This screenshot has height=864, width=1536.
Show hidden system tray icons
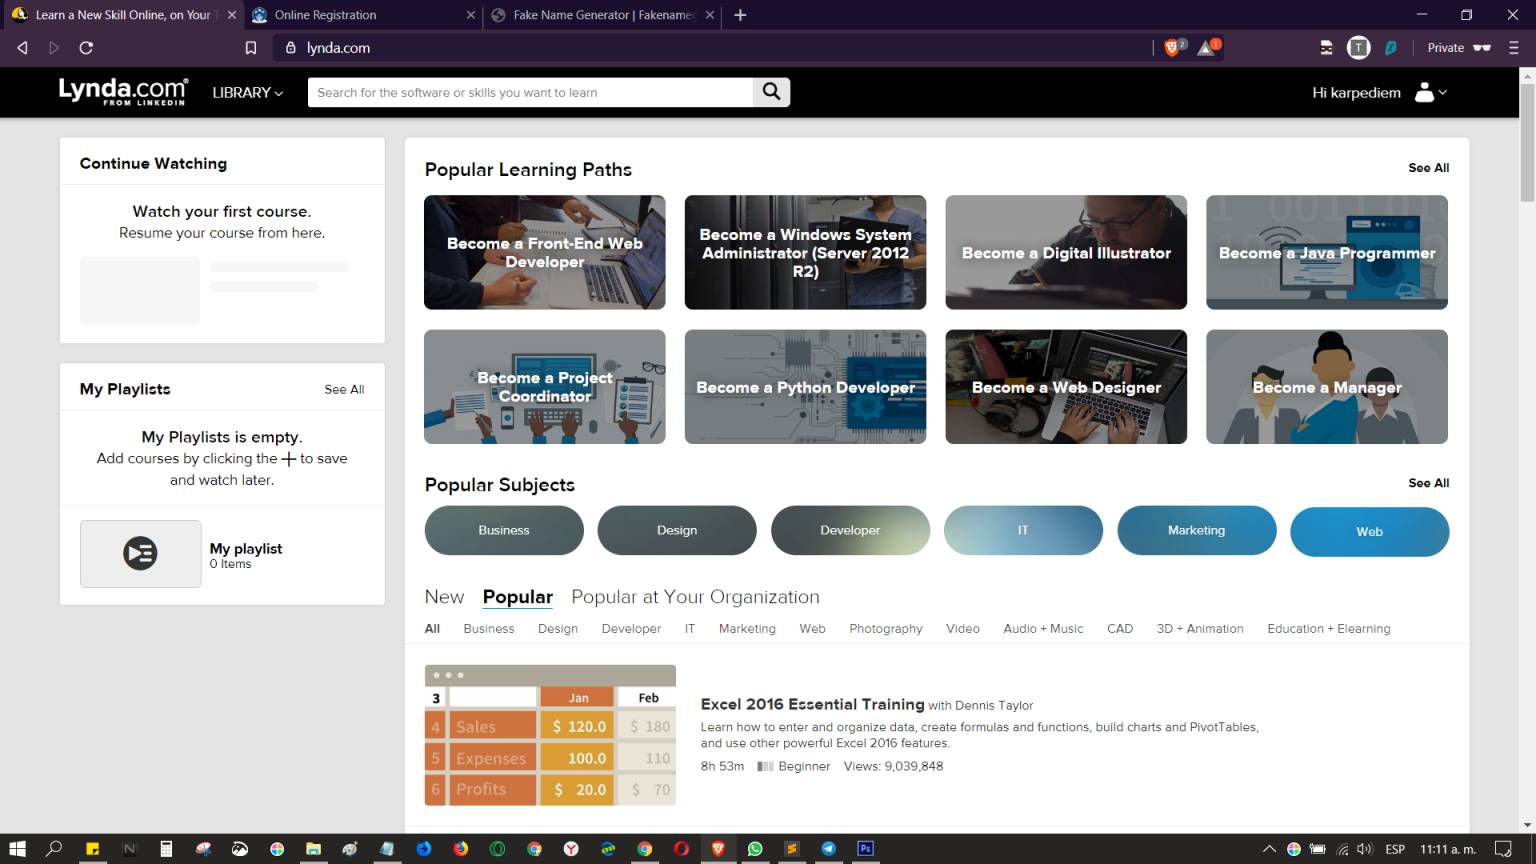pyautogui.click(x=1269, y=849)
